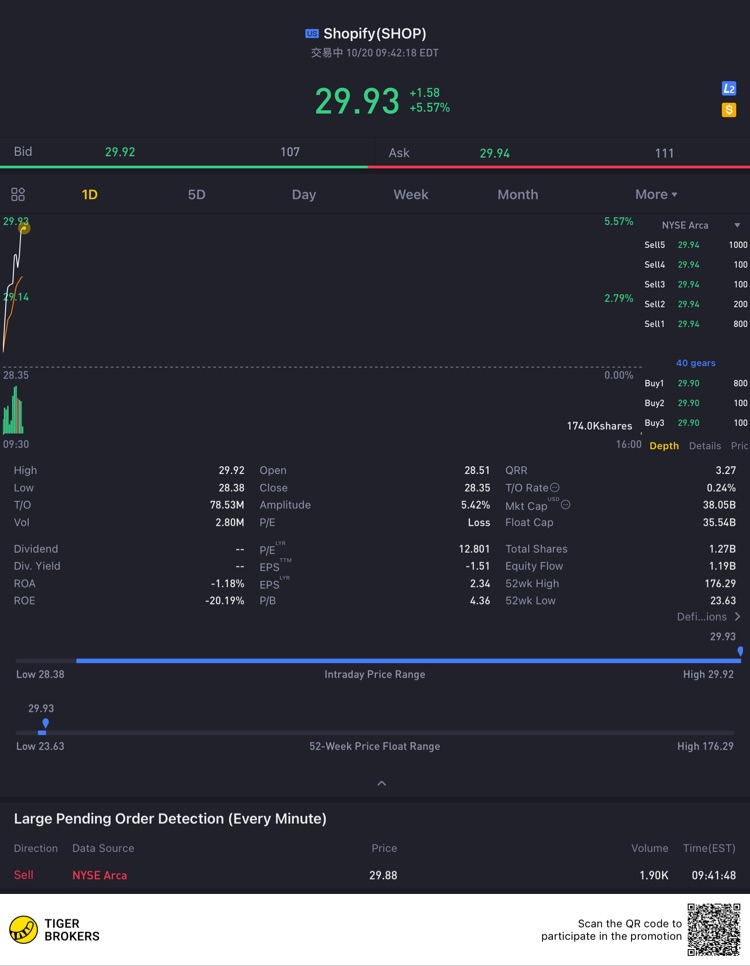Click the NYSE Arca data source entry
Viewport: 750px width, 966px height.
coord(99,875)
